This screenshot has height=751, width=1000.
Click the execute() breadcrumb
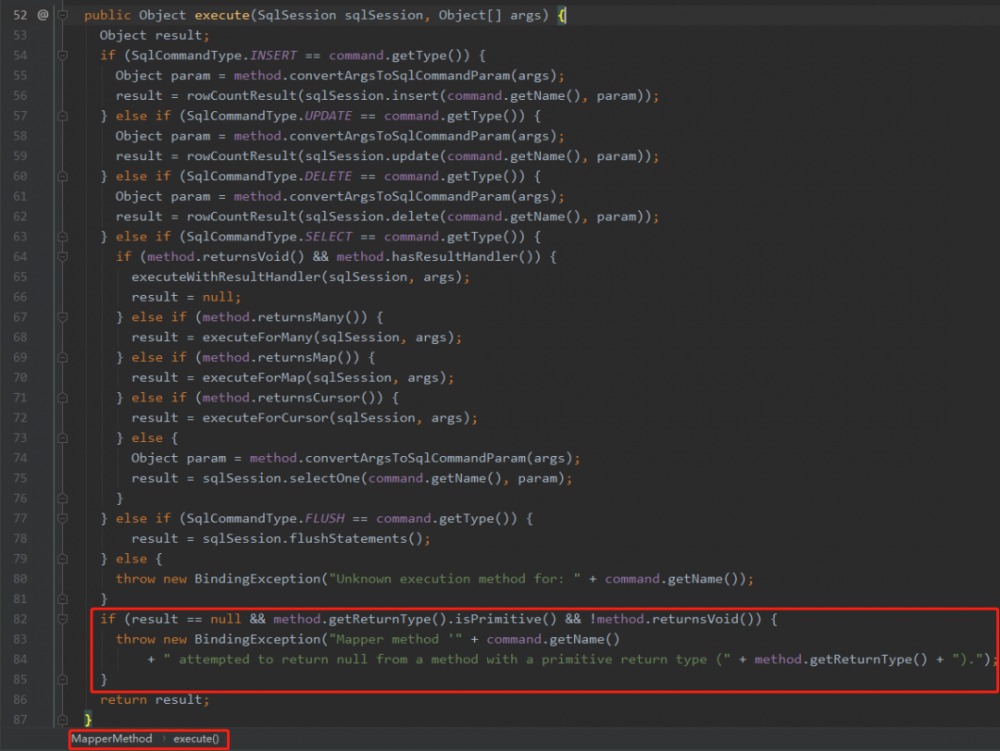tap(196, 738)
